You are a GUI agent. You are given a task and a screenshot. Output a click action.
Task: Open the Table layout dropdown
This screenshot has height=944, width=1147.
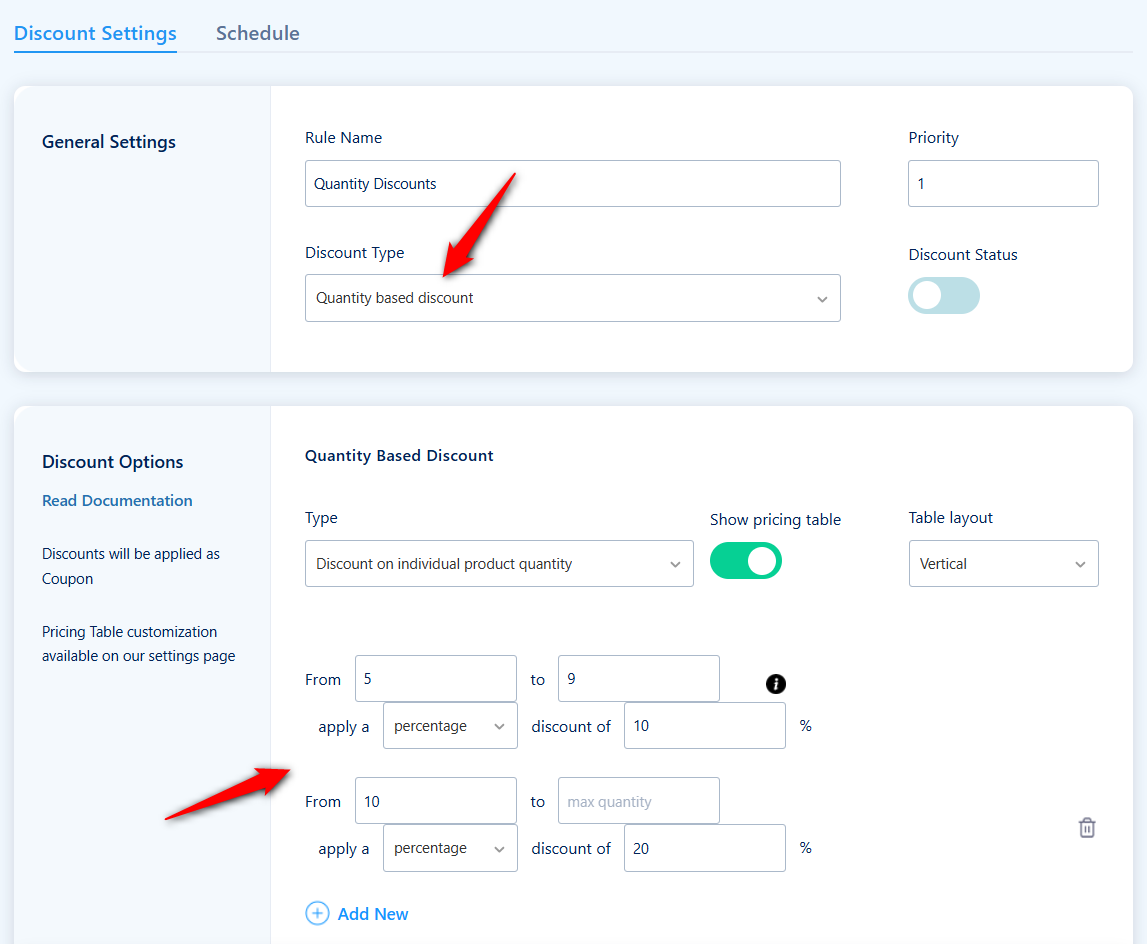pos(1003,563)
